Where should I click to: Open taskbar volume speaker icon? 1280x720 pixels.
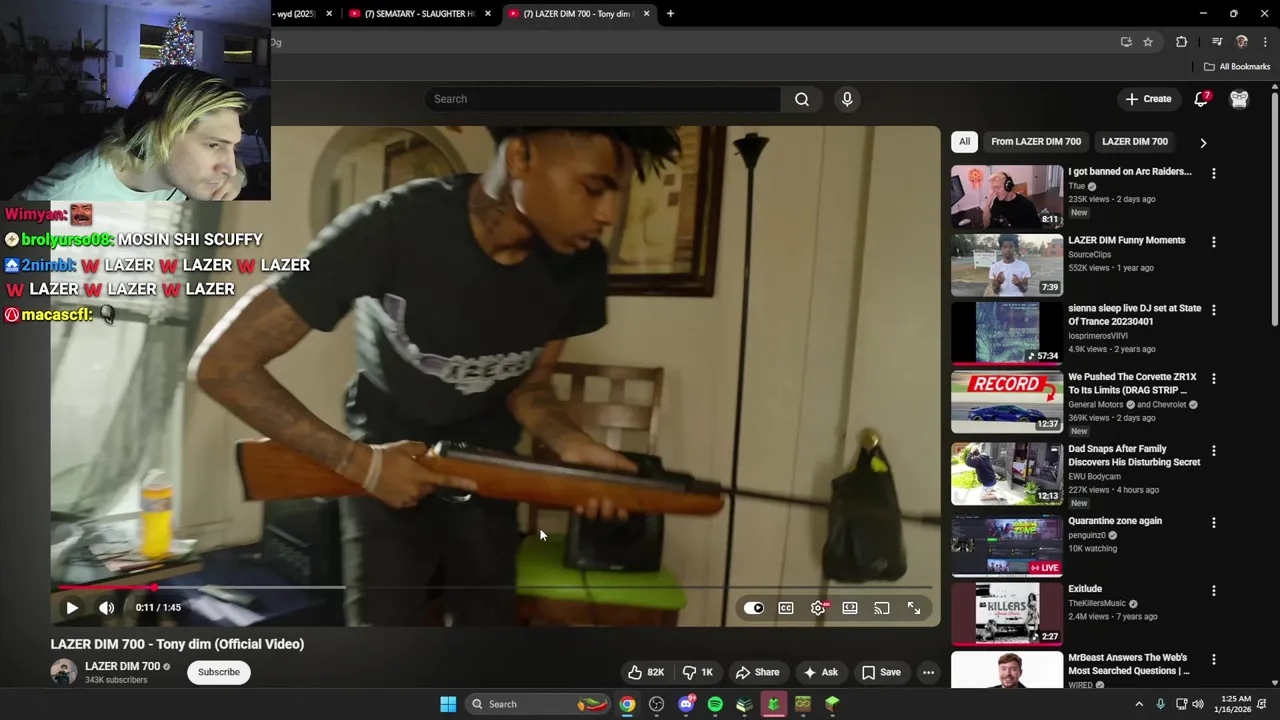tap(1198, 704)
